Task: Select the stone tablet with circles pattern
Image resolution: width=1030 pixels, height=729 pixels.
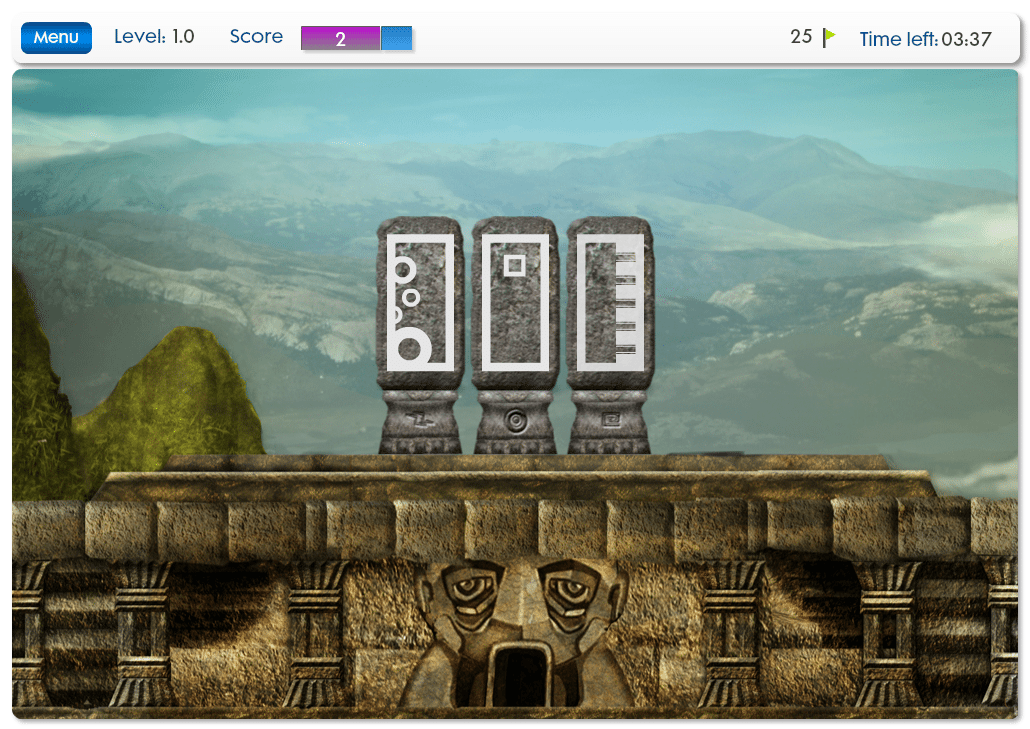Action: coord(420,302)
